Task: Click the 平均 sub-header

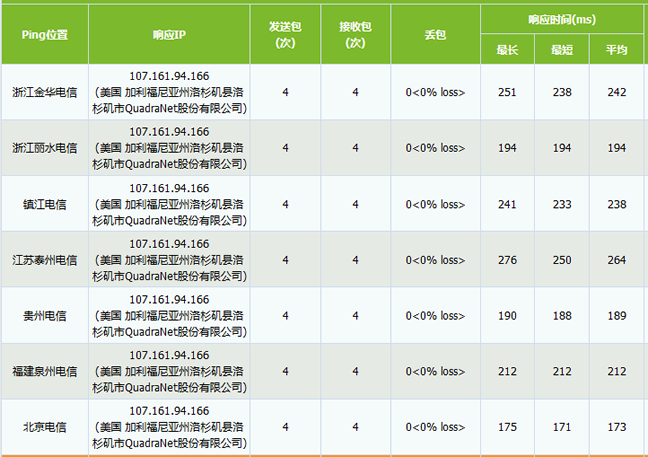Action: (x=616, y=50)
